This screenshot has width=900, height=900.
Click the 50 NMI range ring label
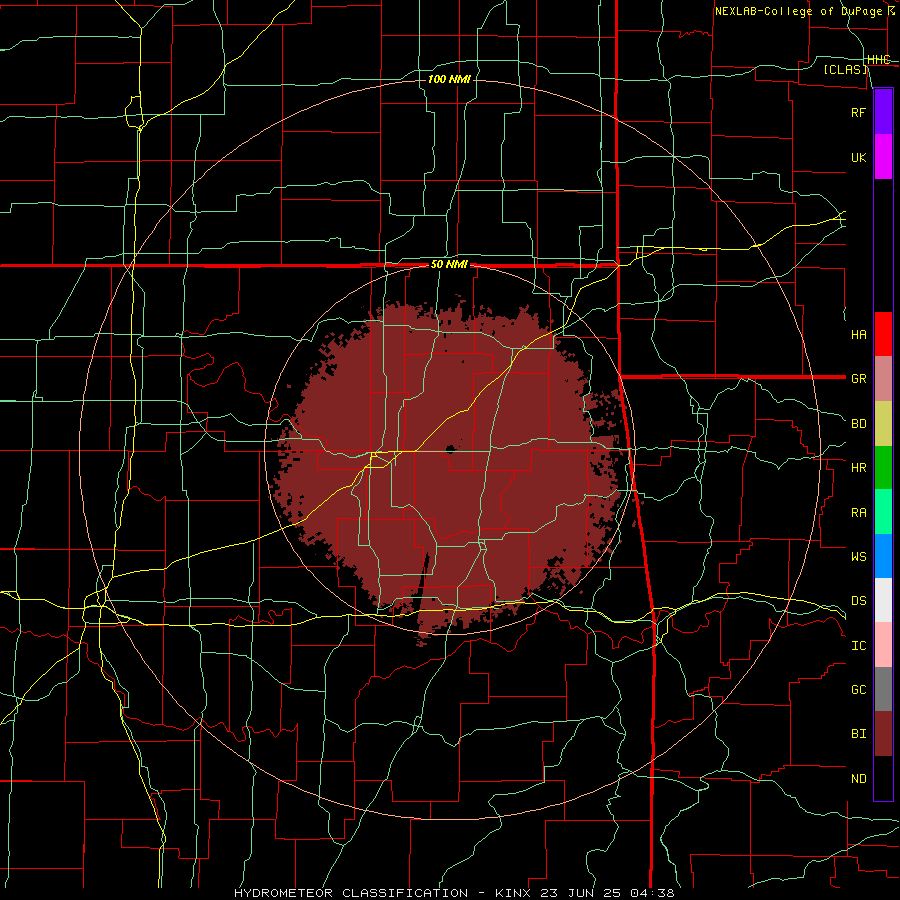tap(449, 264)
